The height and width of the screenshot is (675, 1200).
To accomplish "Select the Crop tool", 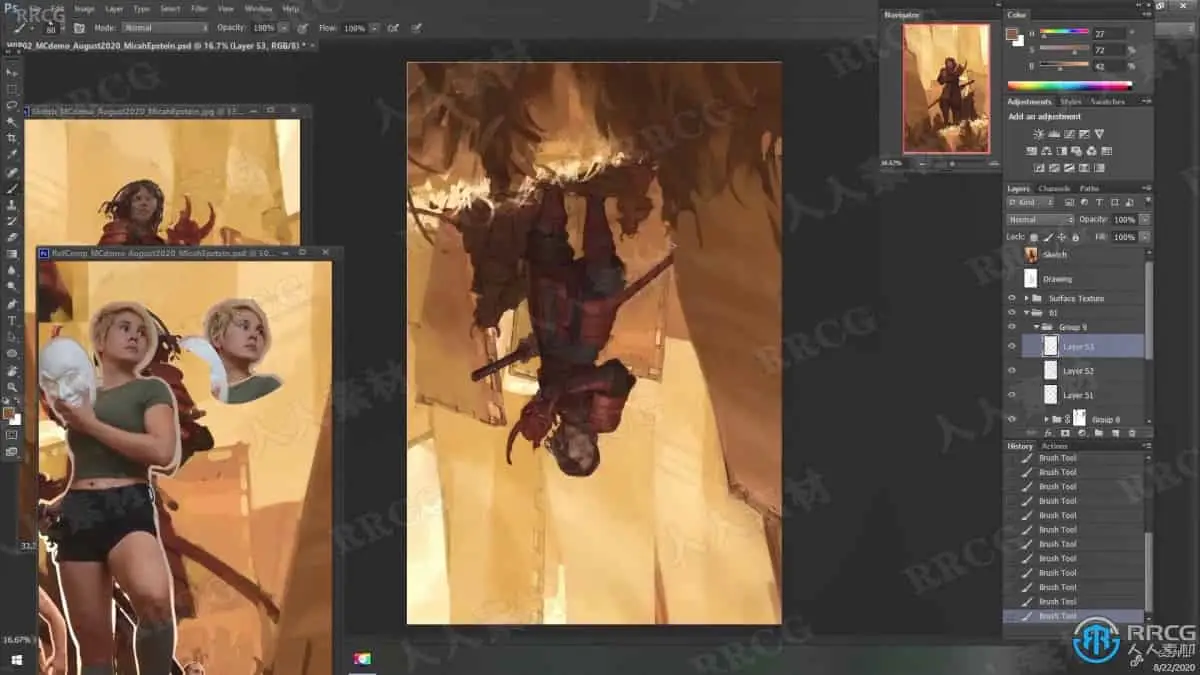I will 12,138.
